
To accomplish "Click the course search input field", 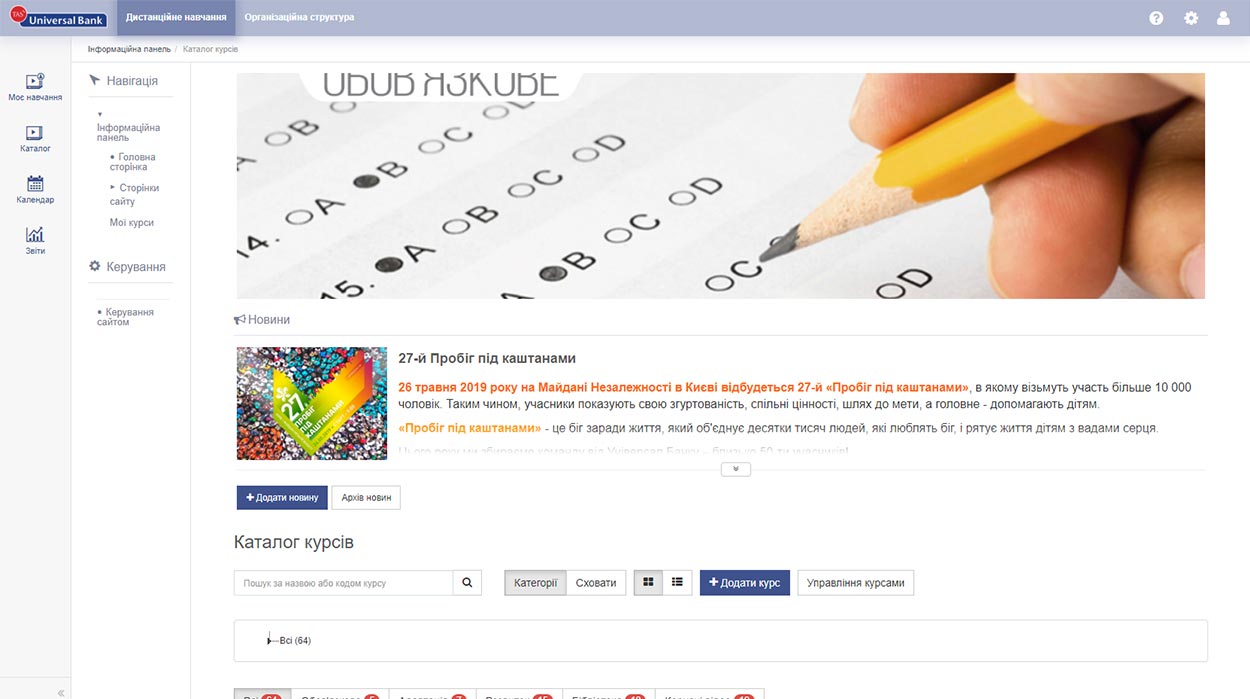I will [x=343, y=583].
